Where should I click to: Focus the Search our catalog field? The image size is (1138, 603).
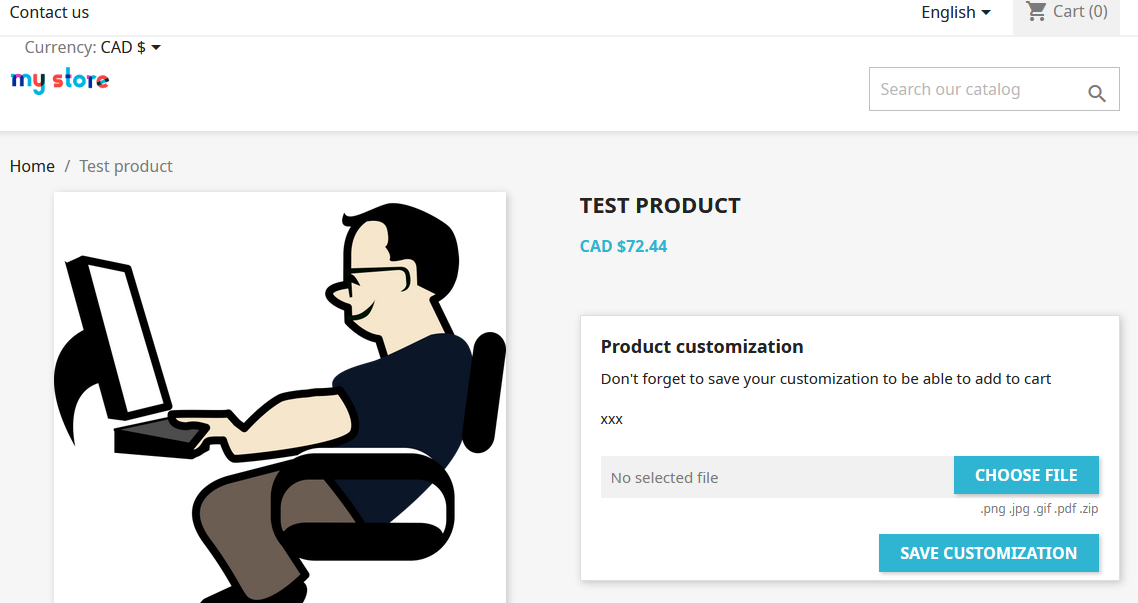(975, 89)
